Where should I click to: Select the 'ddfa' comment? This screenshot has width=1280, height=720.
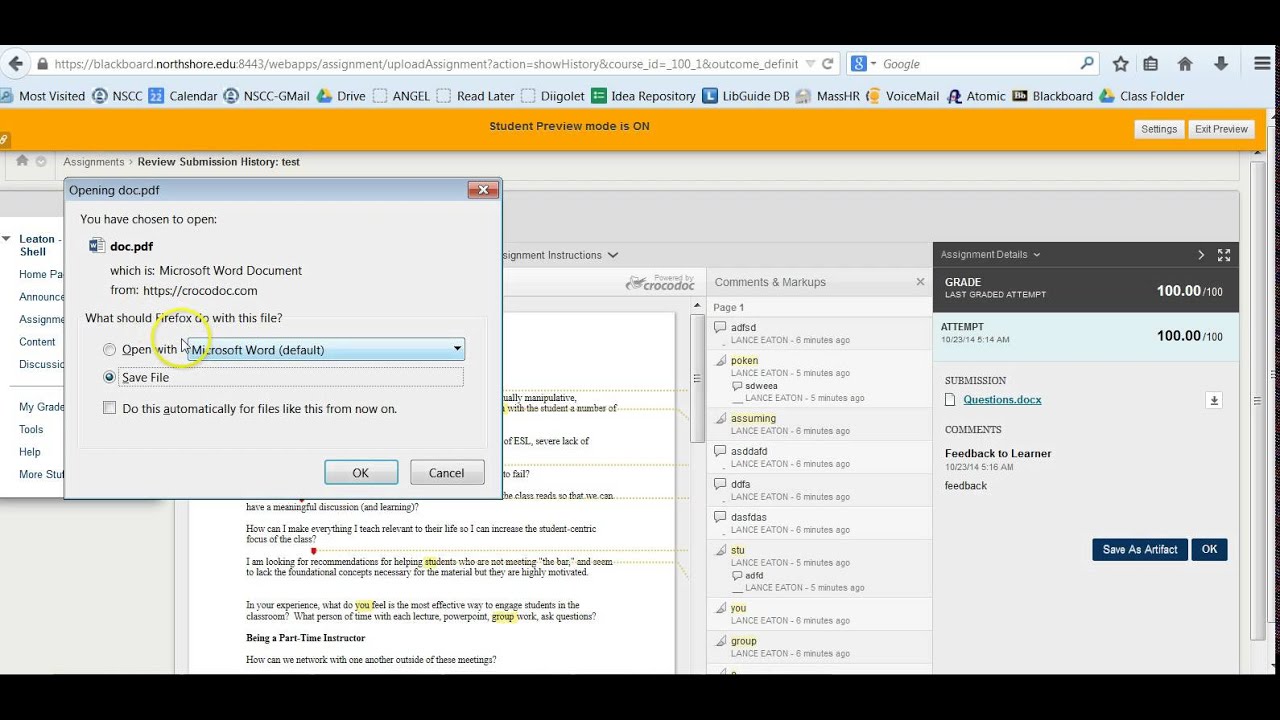point(821,490)
